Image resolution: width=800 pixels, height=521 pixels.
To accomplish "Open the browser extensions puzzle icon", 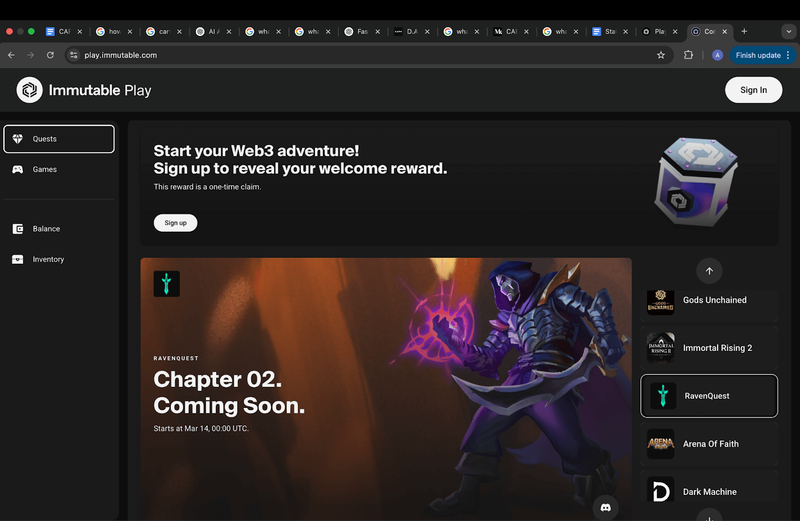I will tap(688, 55).
